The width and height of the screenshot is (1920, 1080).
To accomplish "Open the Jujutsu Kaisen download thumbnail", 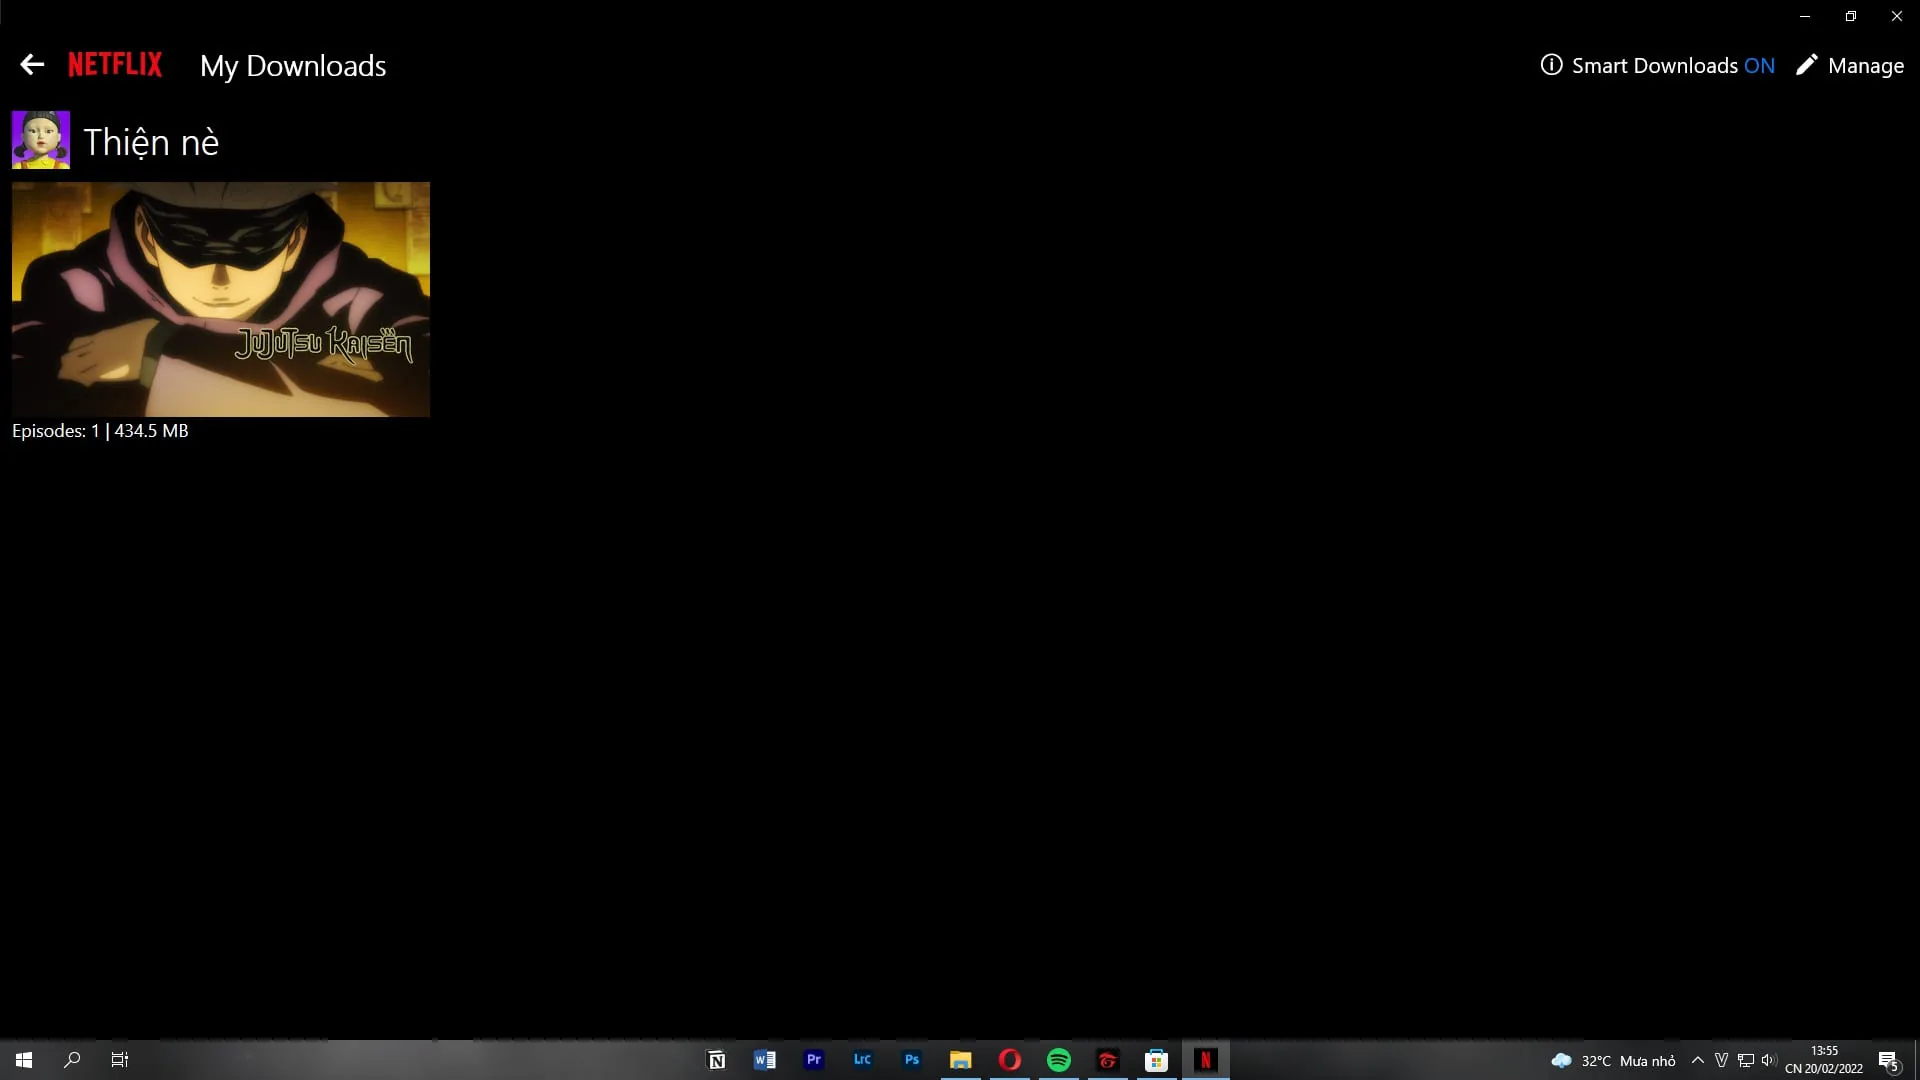I will point(221,299).
